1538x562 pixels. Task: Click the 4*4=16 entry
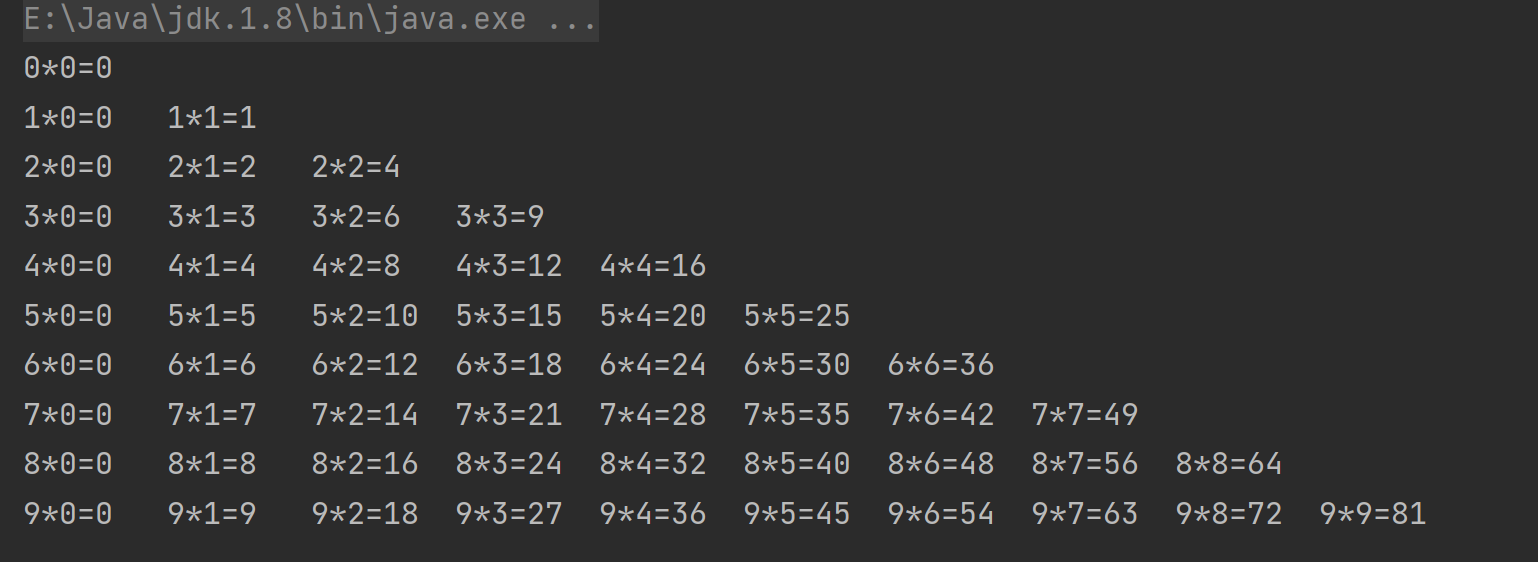653,266
